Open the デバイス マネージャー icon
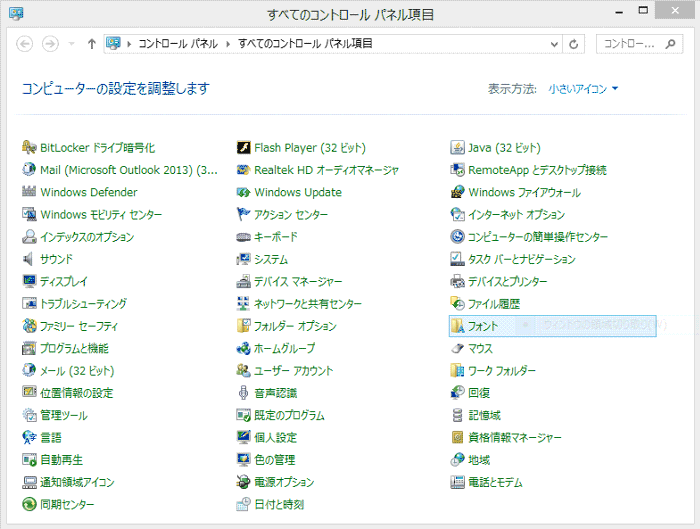This screenshot has width=700, height=529. coord(243,281)
